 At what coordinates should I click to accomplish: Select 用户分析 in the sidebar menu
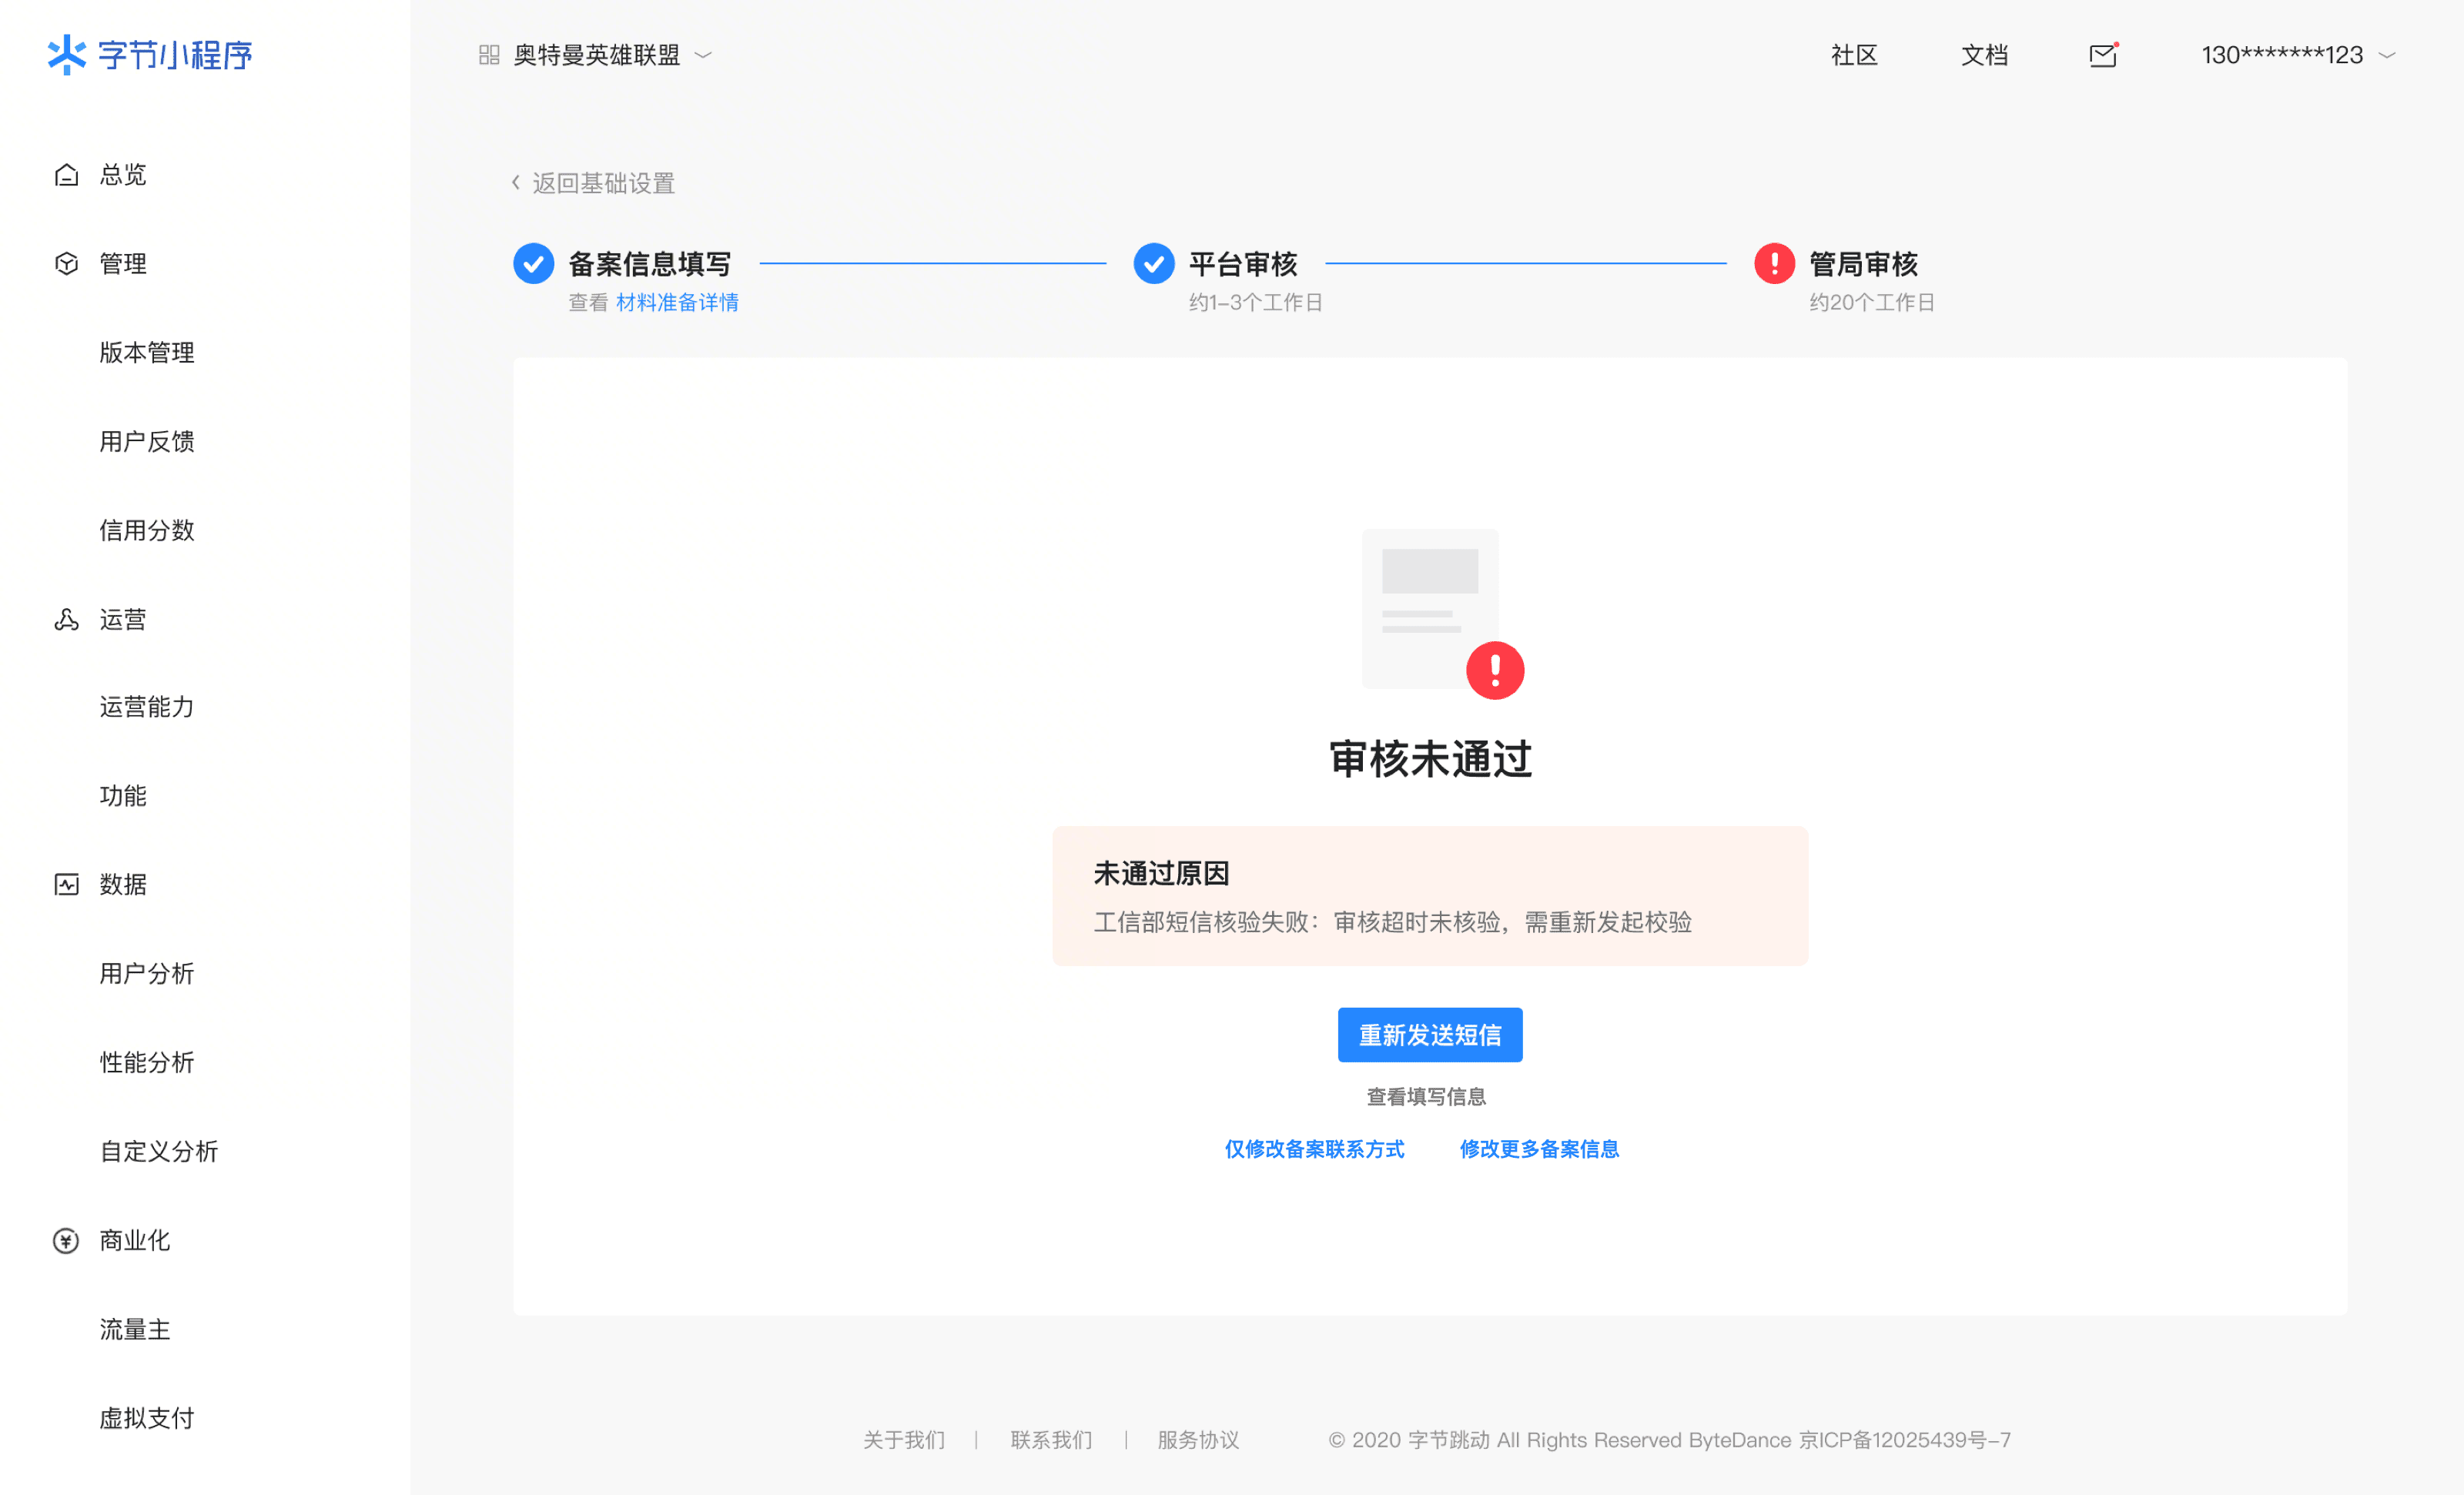click(x=147, y=974)
